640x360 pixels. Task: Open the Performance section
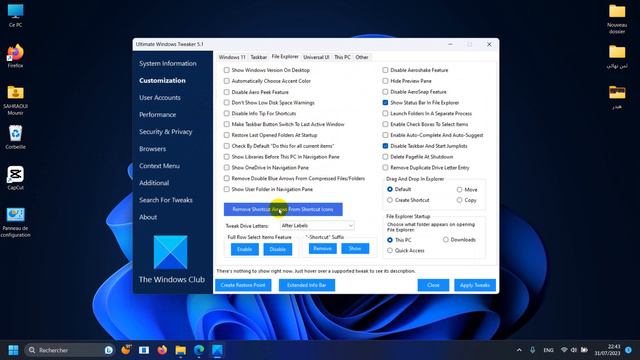pyautogui.click(x=158, y=115)
